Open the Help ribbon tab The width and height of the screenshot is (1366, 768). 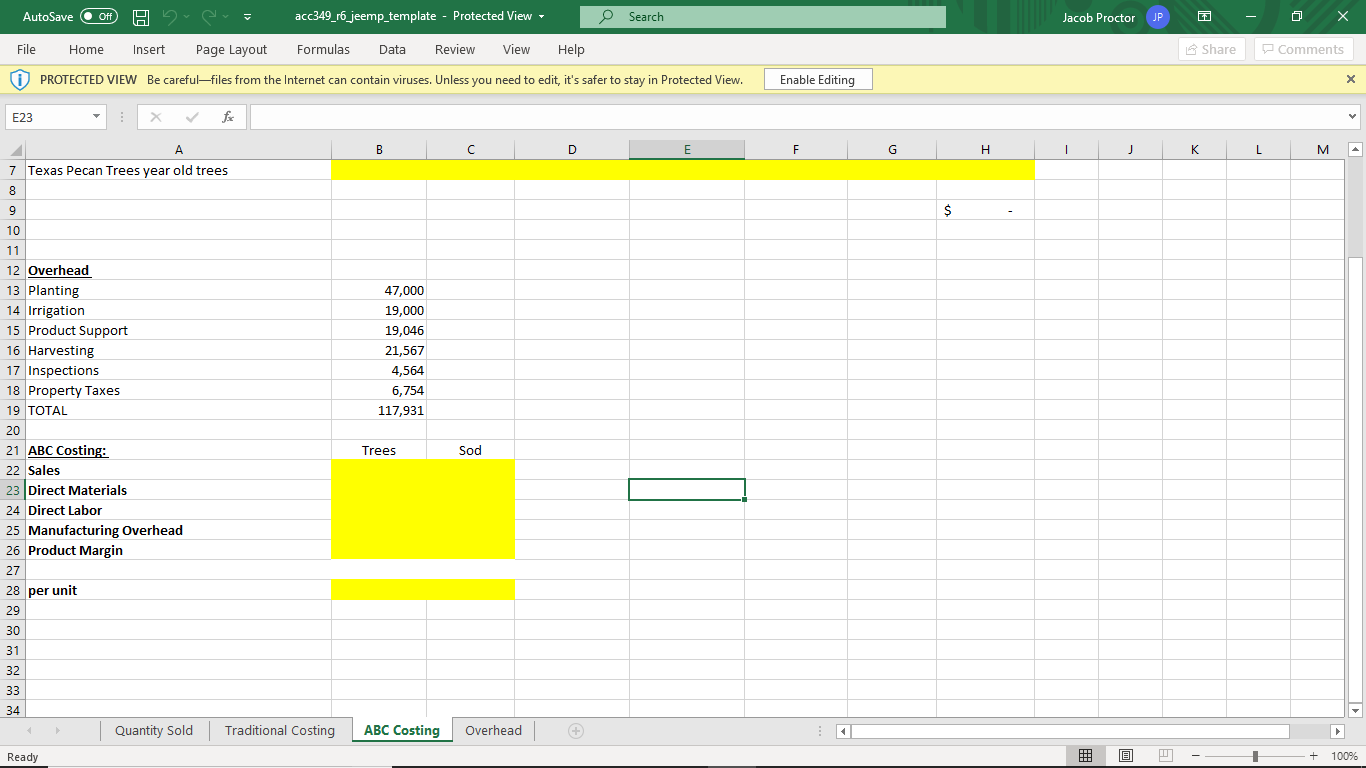[x=571, y=49]
